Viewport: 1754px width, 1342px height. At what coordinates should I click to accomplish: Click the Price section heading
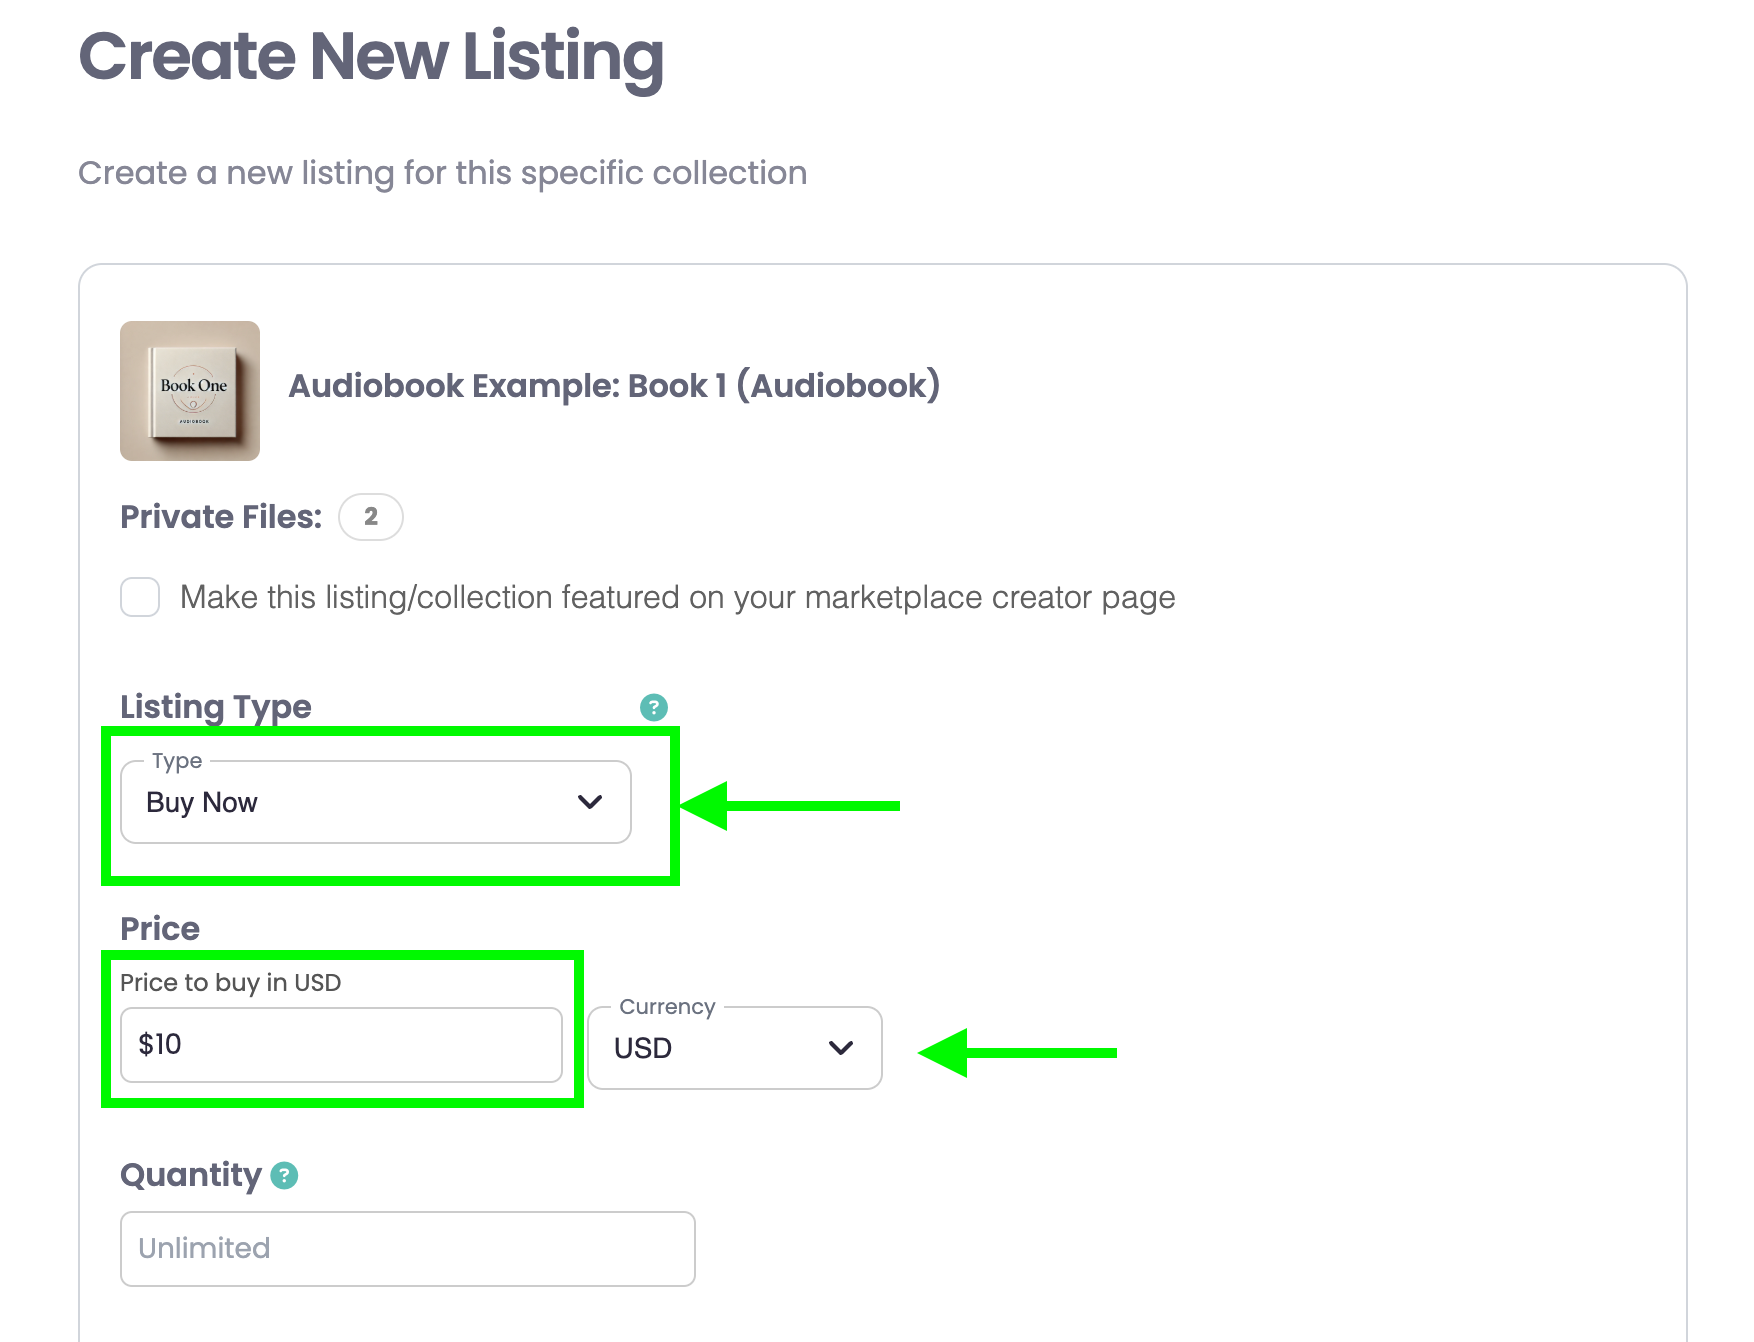coord(160,929)
